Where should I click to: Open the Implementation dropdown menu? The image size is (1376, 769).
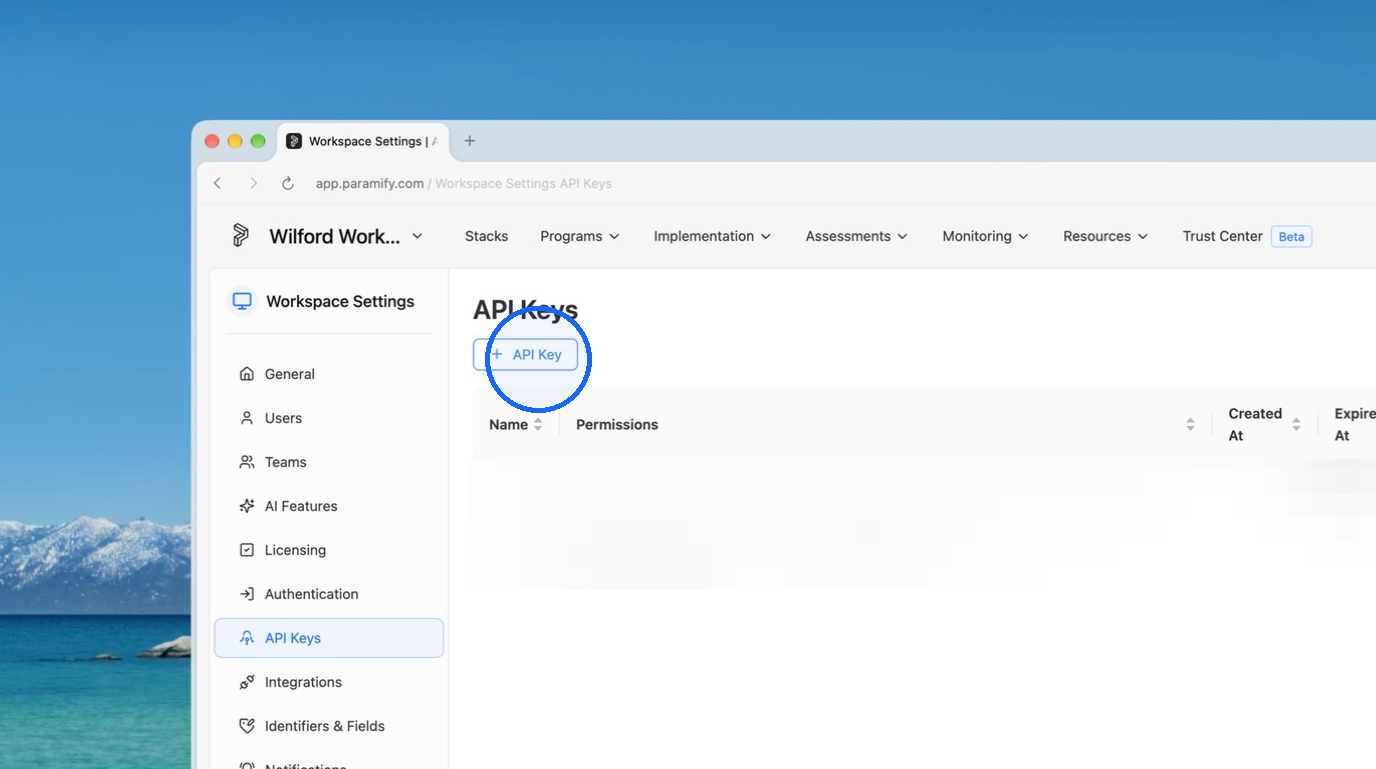(712, 236)
